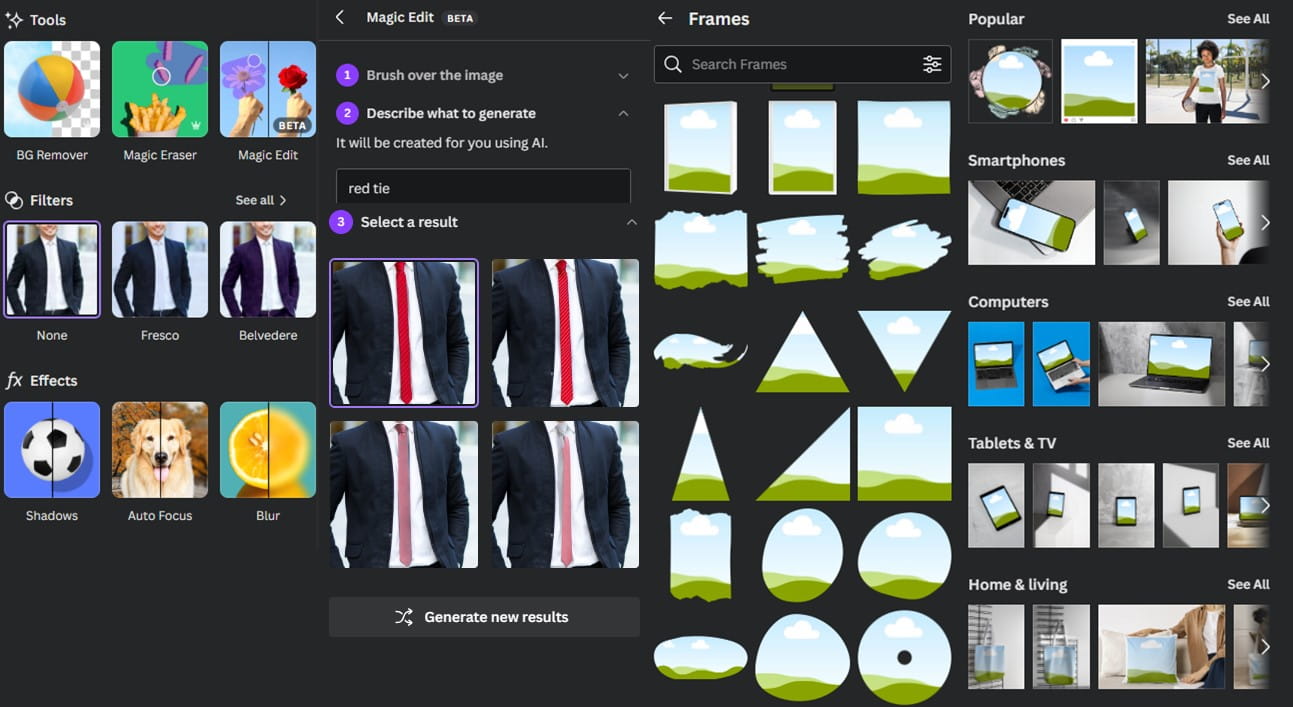1293x707 pixels.
Task: Collapse the Describe what to generate step
Action: coord(623,114)
